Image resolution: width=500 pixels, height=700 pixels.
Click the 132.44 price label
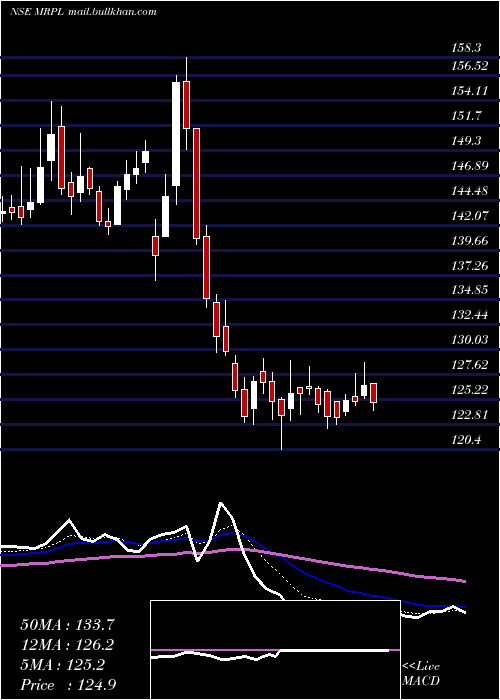469,315
